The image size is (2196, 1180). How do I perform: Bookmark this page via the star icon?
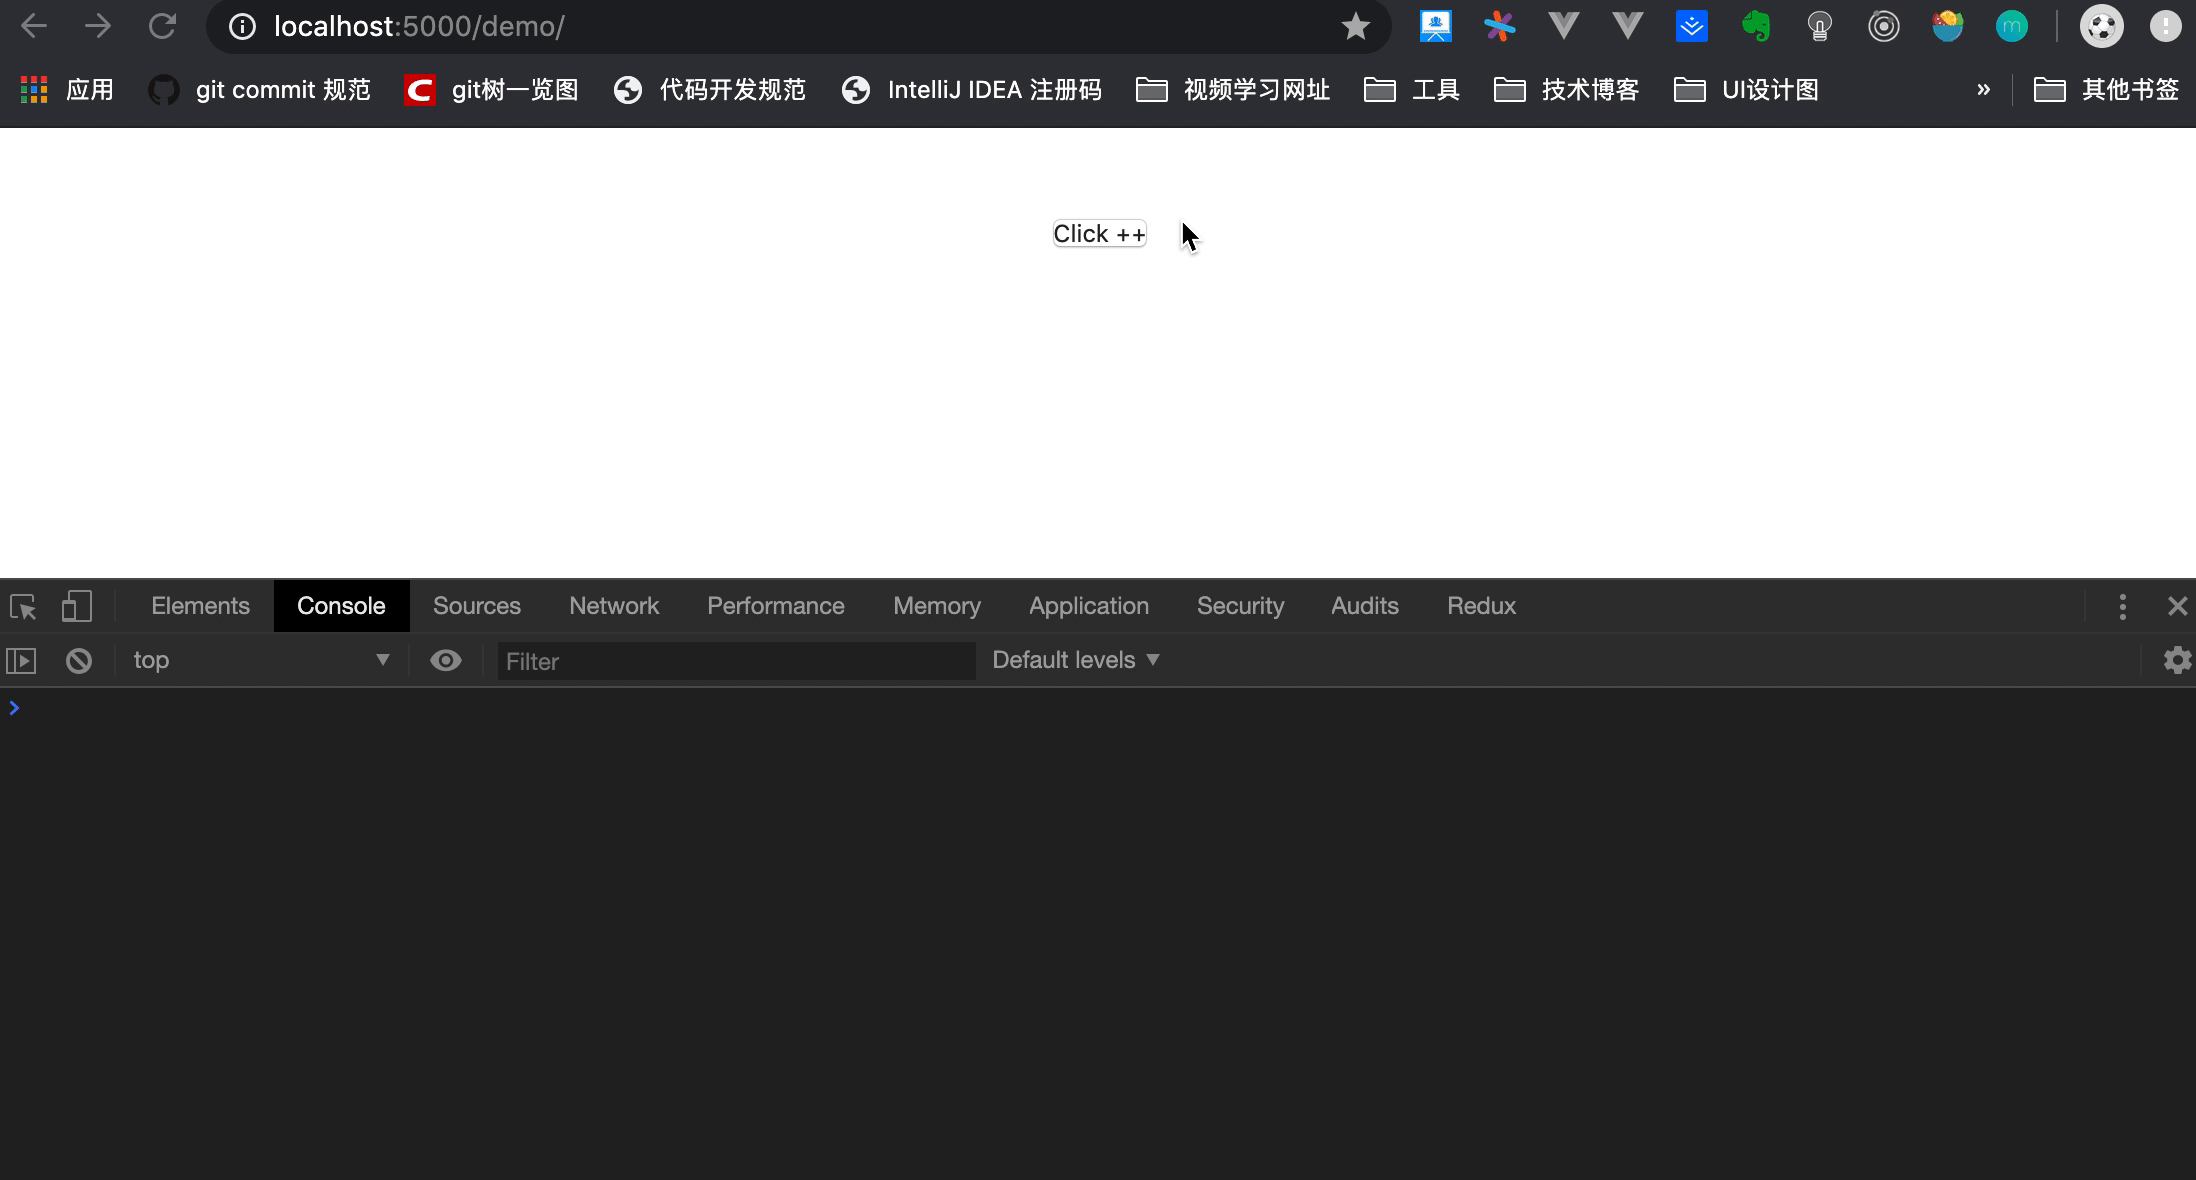pos(1355,26)
